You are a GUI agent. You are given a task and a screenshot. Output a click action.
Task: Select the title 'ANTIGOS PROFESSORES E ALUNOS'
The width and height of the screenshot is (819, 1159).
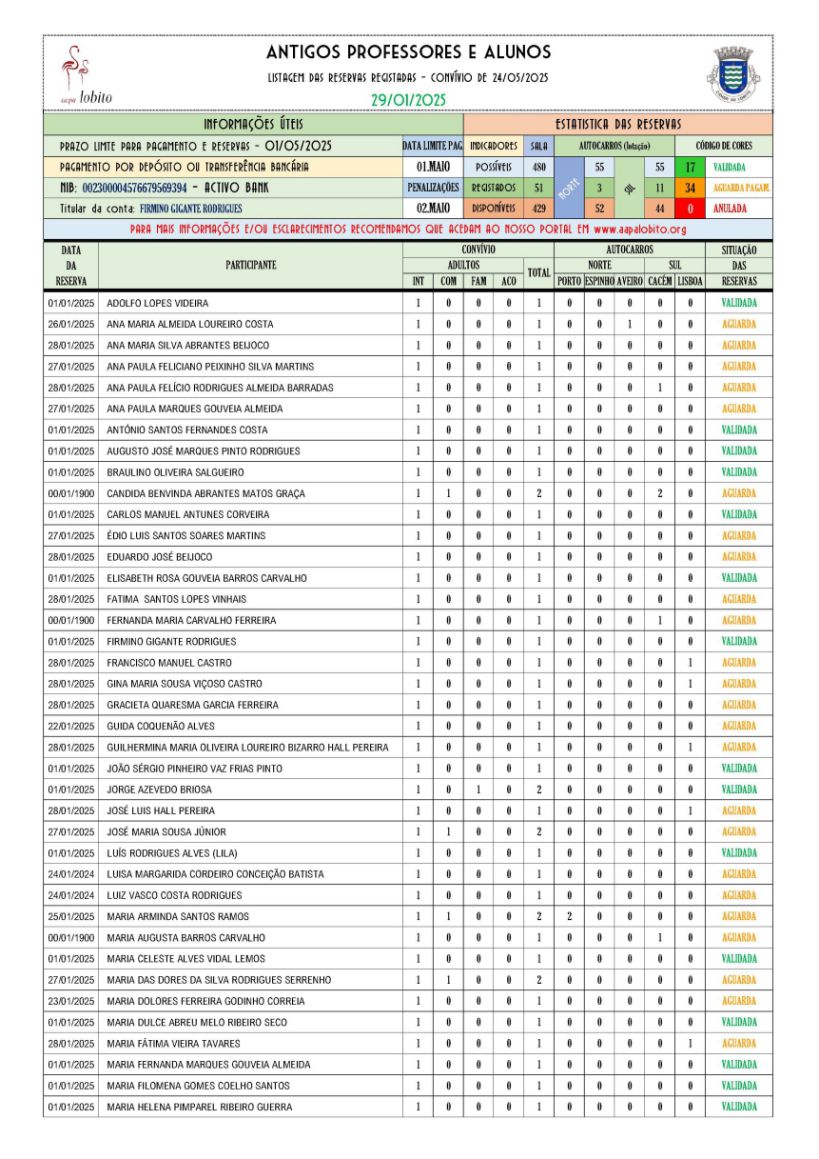(x=408, y=52)
